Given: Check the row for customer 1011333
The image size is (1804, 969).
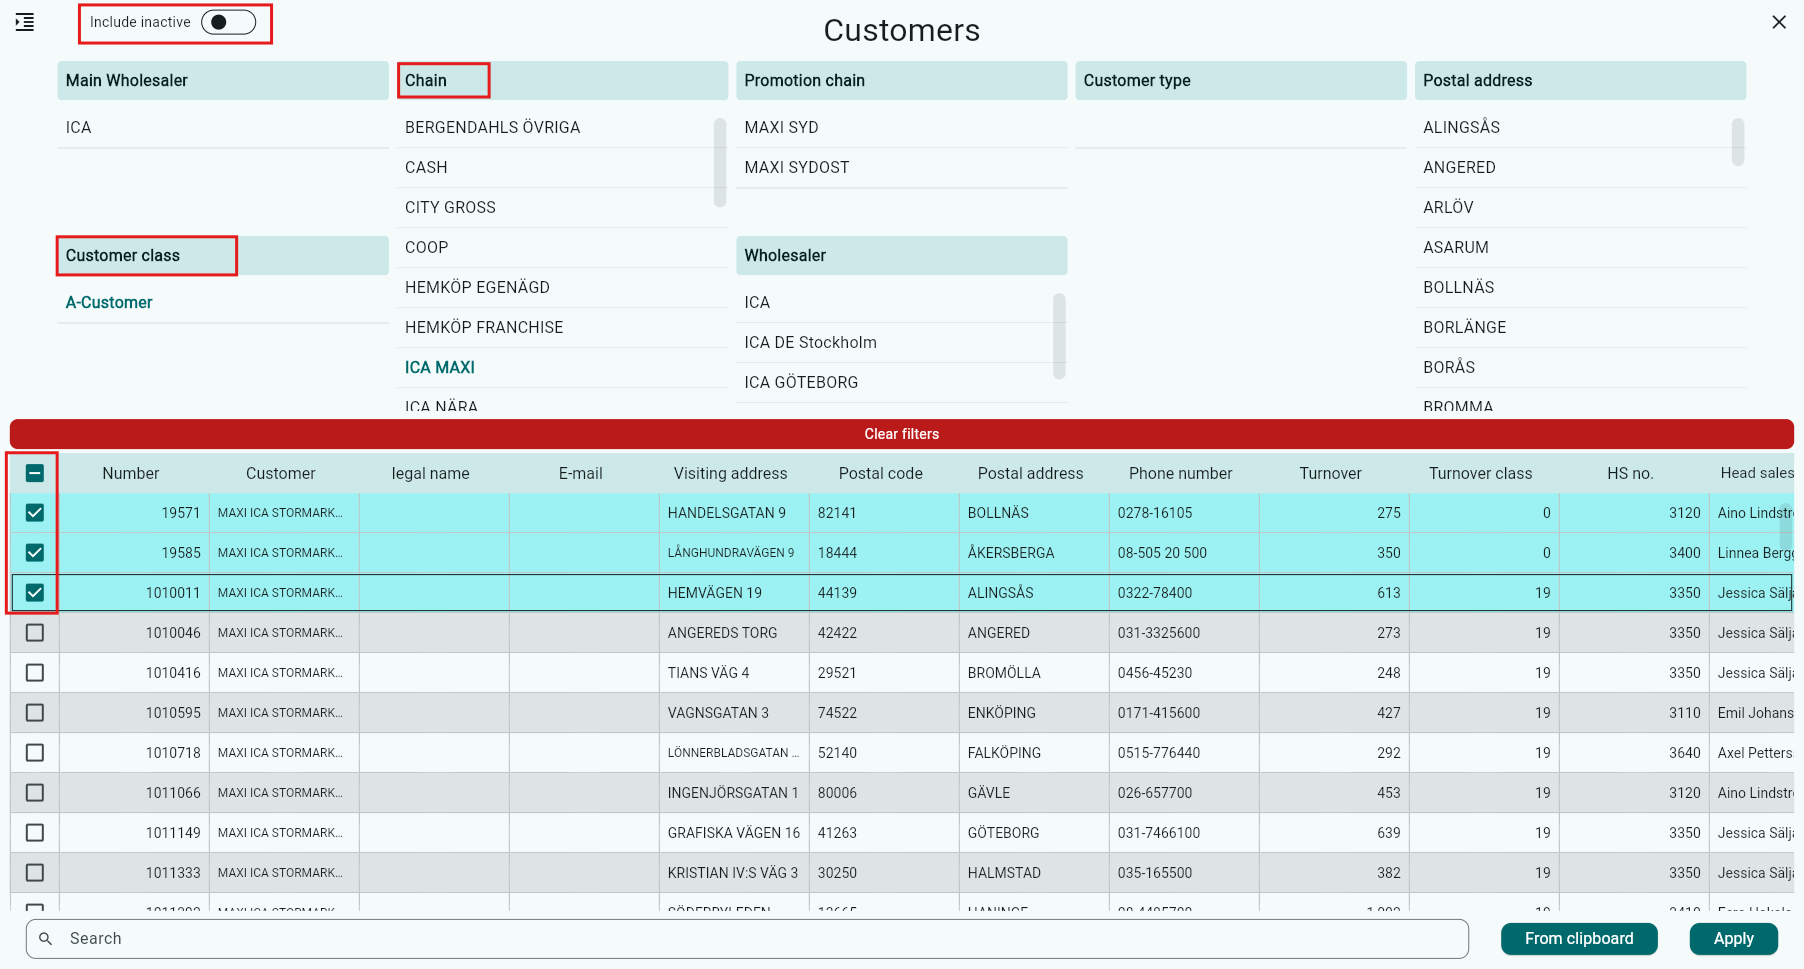Looking at the screenshot, I should 35,873.
